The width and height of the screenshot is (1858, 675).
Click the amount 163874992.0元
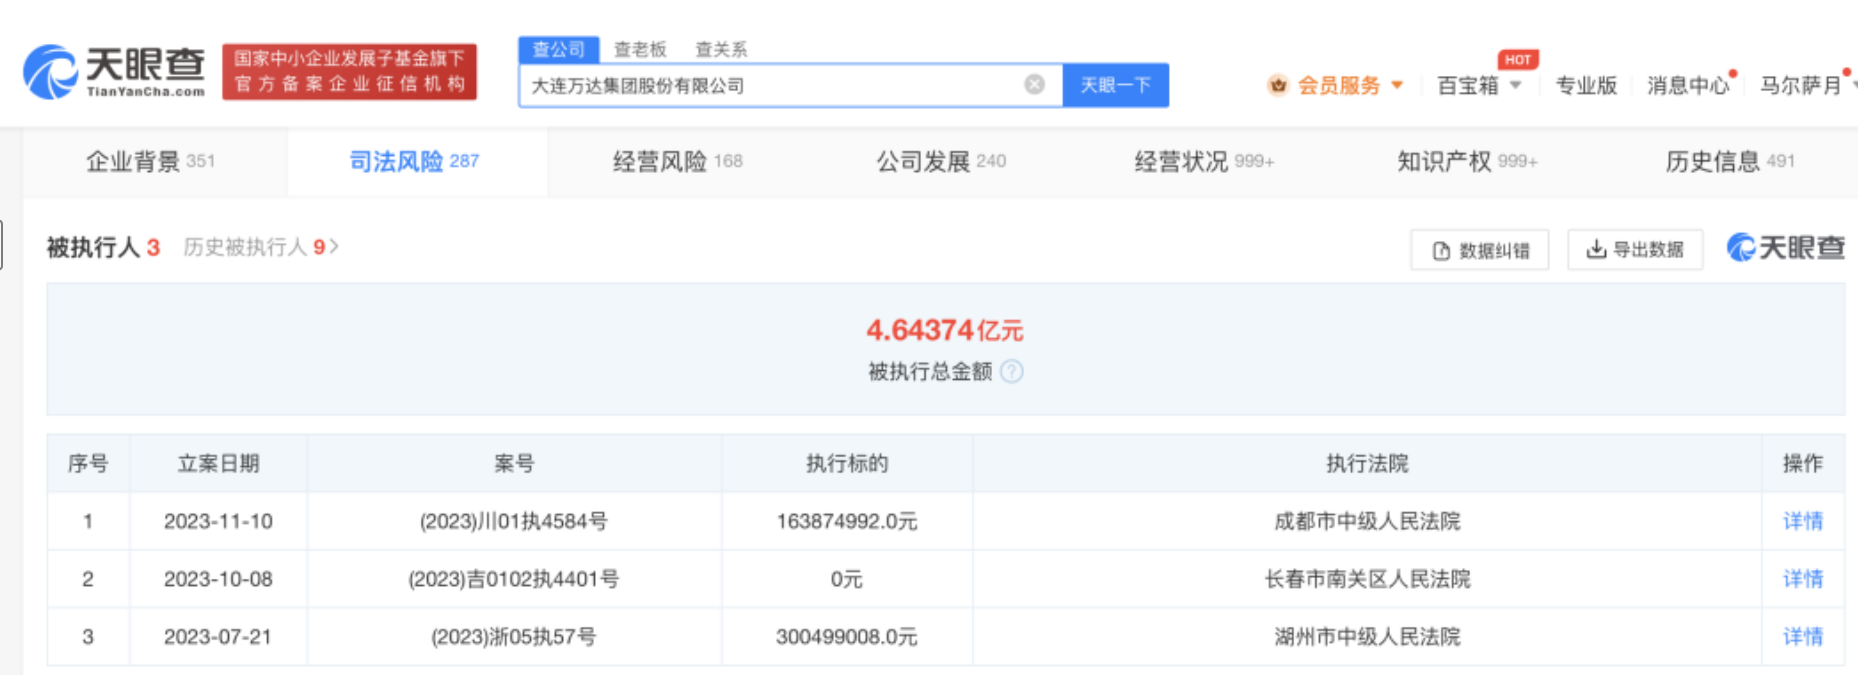click(x=846, y=521)
